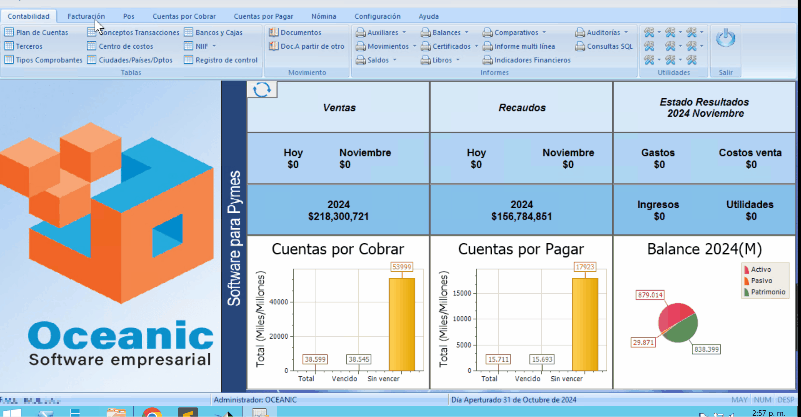Expand the Auxiliares dropdown arrow

pos(404,32)
